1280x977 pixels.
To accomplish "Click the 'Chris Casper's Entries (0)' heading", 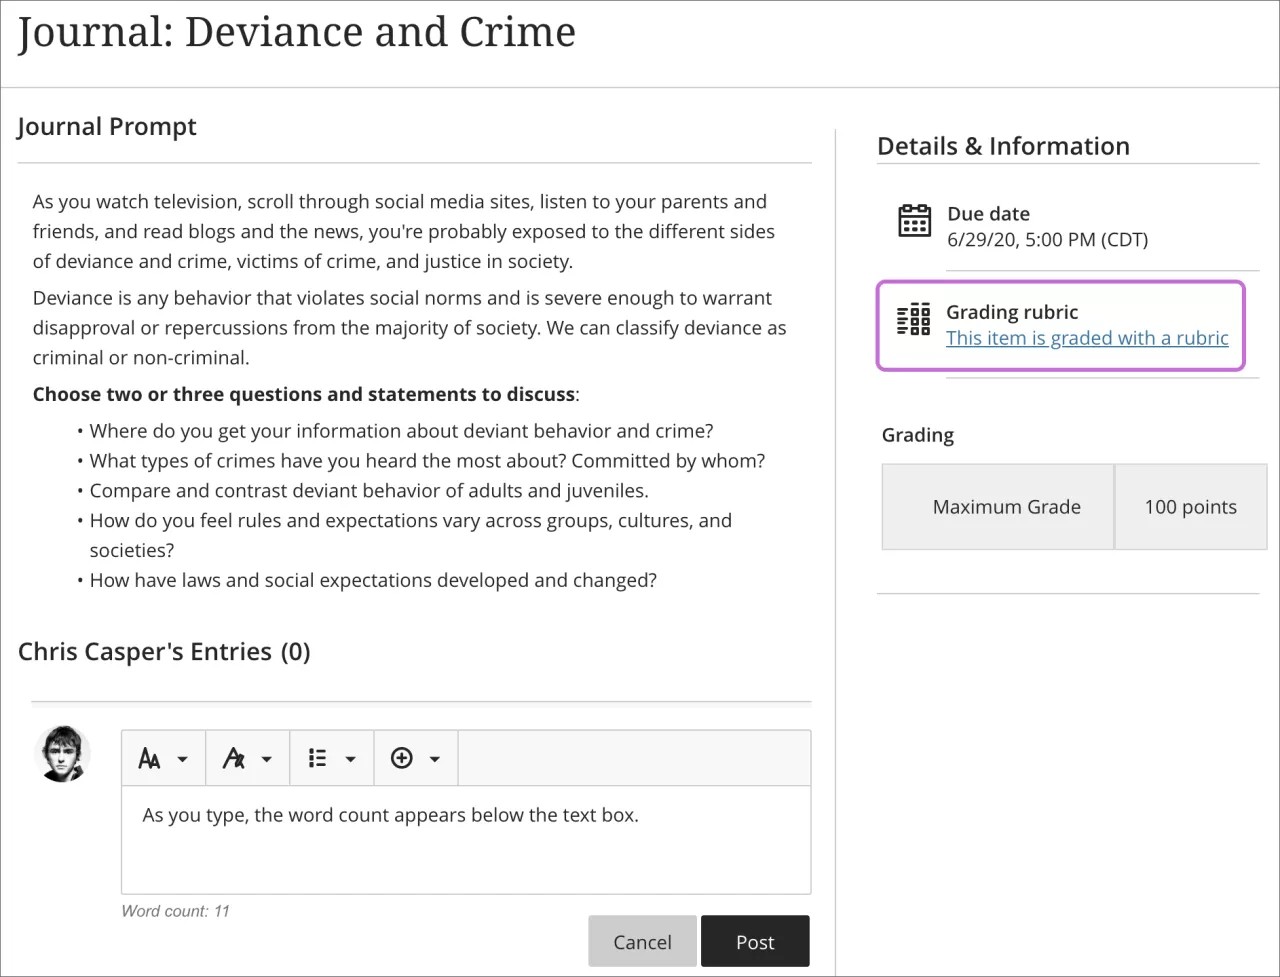I will pos(163,651).
